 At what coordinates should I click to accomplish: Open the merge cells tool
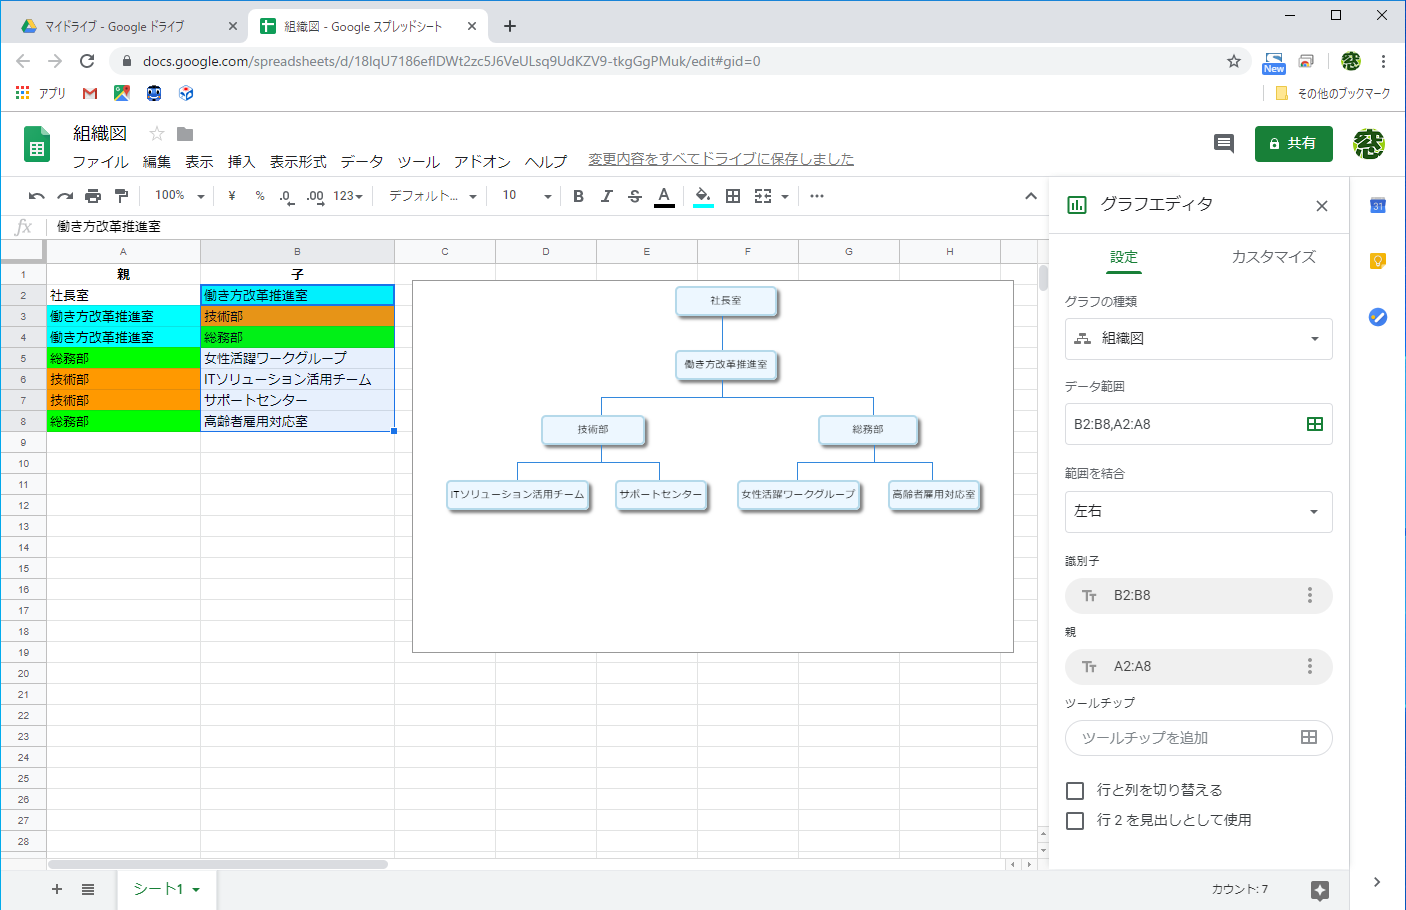(x=762, y=196)
